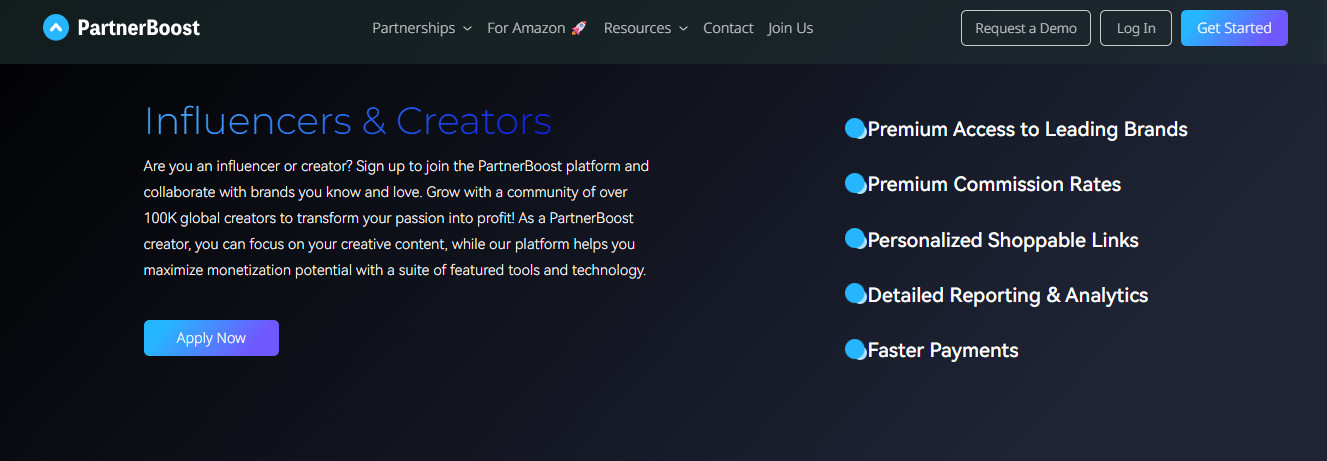Screen dimensions: 1327x461
Task: Select the Premium Commission Rates text
Action: 994,184
